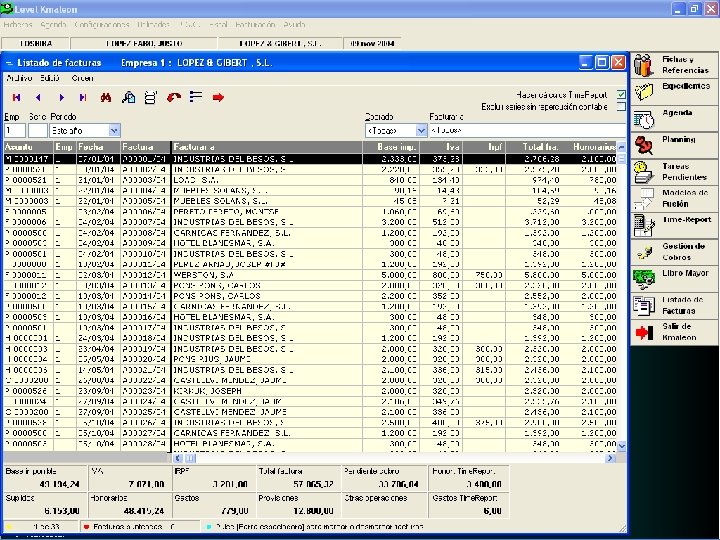
Task: Click the Serie input field
Action: point(38,130)
